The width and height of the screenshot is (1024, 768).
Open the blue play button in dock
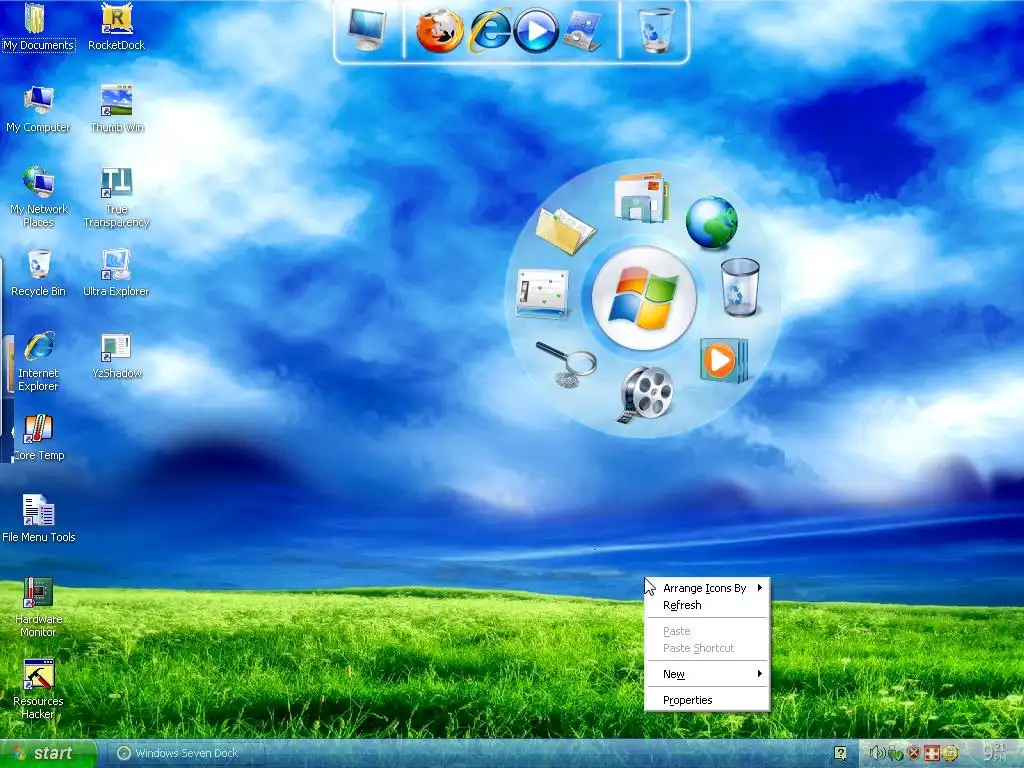536,31
